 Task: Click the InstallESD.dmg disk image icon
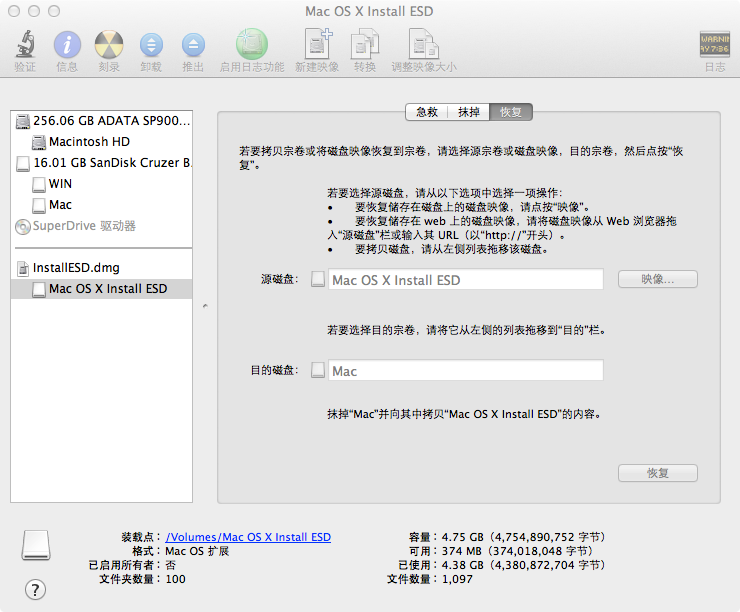(x=23, y=268)
